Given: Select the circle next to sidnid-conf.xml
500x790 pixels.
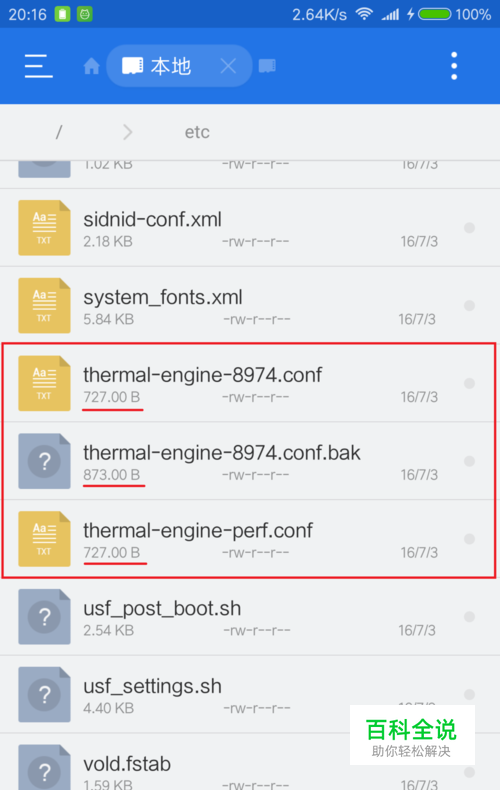Looking at the screenshot, I should pyautogui.click(x=469, y=228).
